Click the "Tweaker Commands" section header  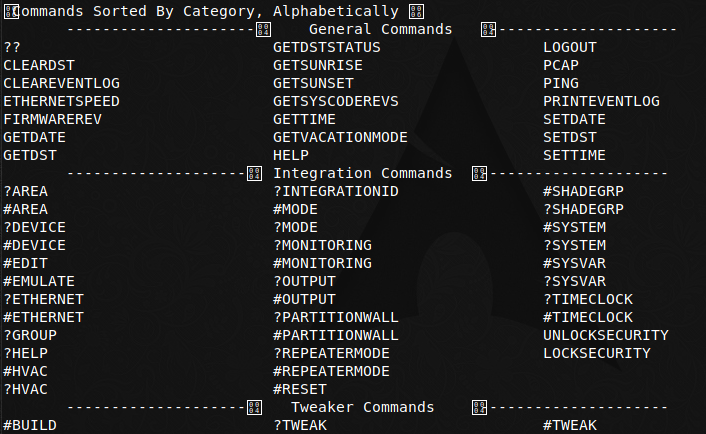pyautogui.click(x=362, y=407)
